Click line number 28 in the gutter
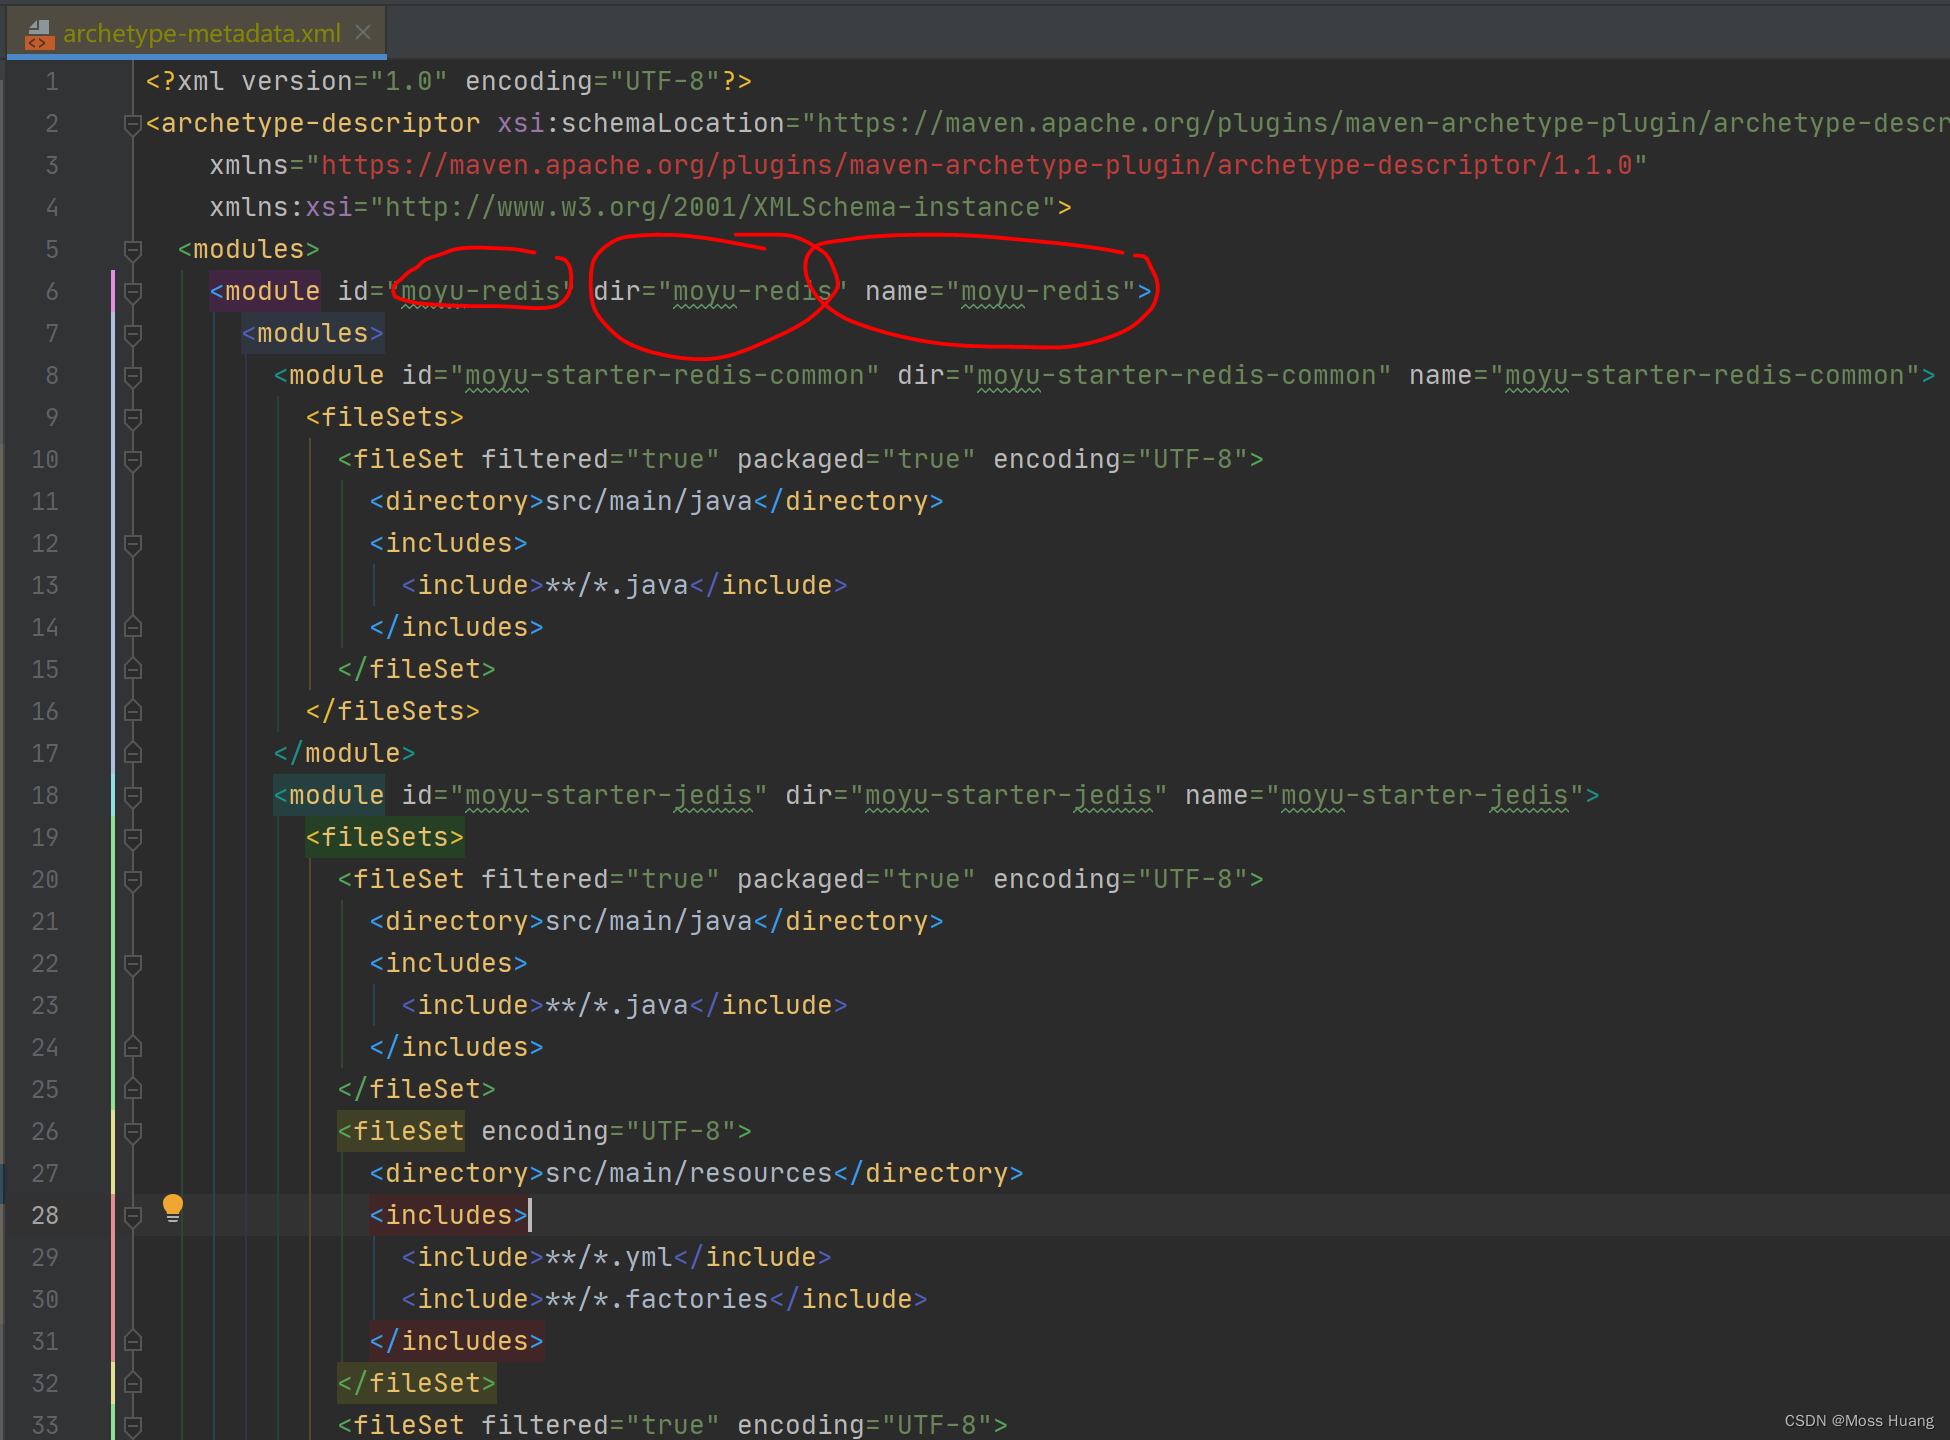1950x1440 pixels. [45, 1215]
